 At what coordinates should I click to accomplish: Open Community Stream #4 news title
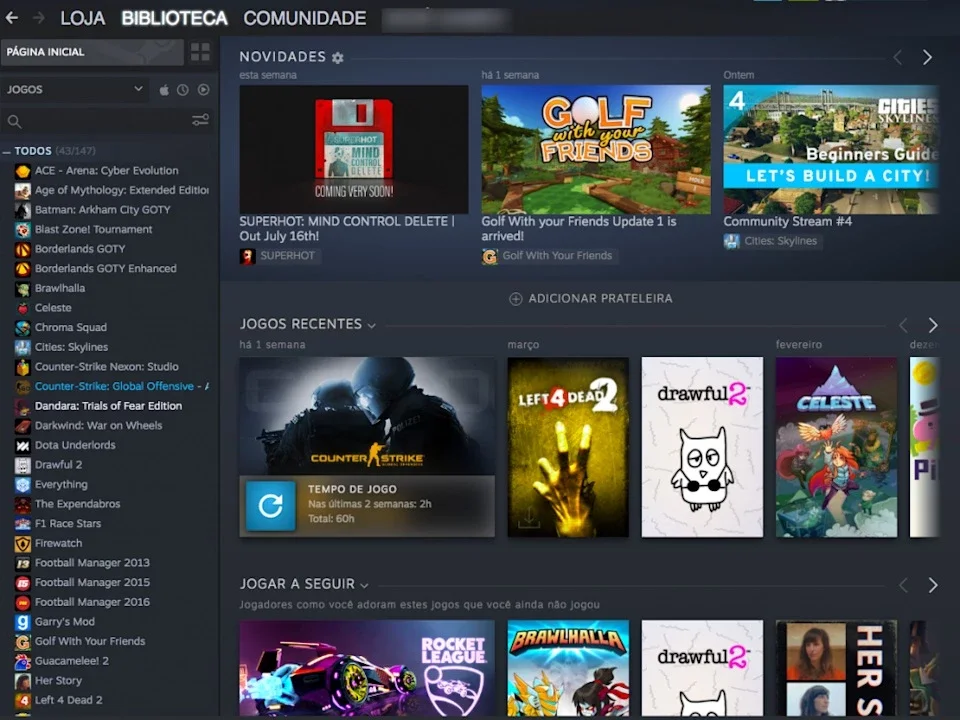787,222
